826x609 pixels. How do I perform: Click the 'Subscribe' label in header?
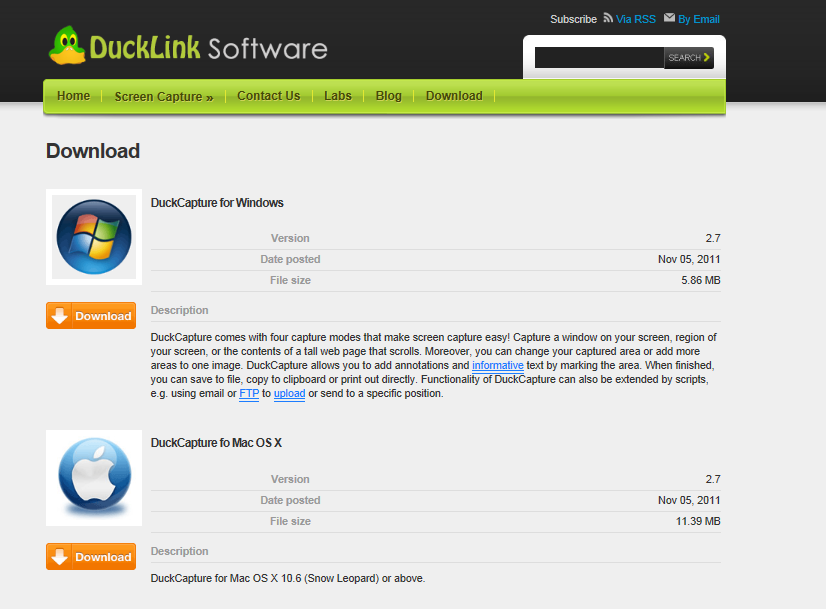click(573, 19)
